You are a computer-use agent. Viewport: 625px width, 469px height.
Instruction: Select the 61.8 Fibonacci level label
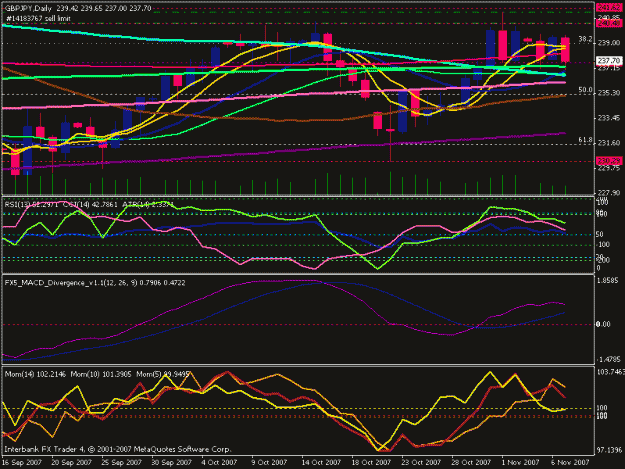coord(585,140)
